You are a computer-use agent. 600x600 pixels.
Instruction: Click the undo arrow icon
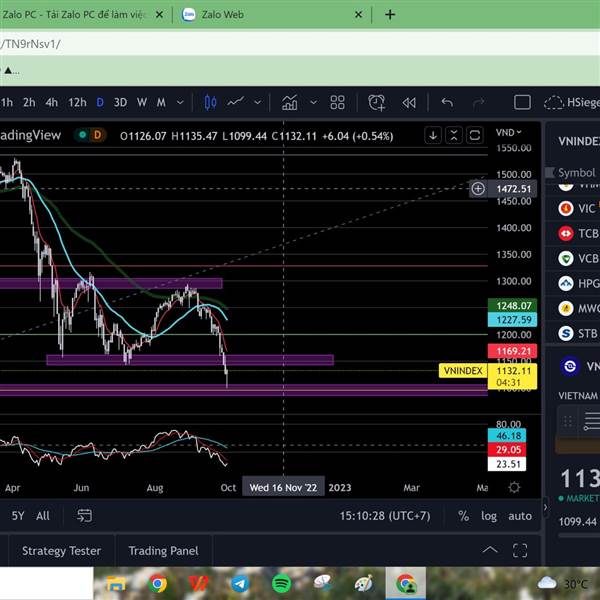coord(447,103)
